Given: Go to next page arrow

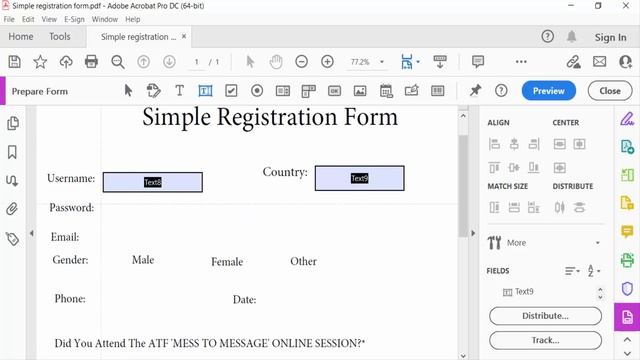Looking at the screenshot, I should [x=169, y=62].
